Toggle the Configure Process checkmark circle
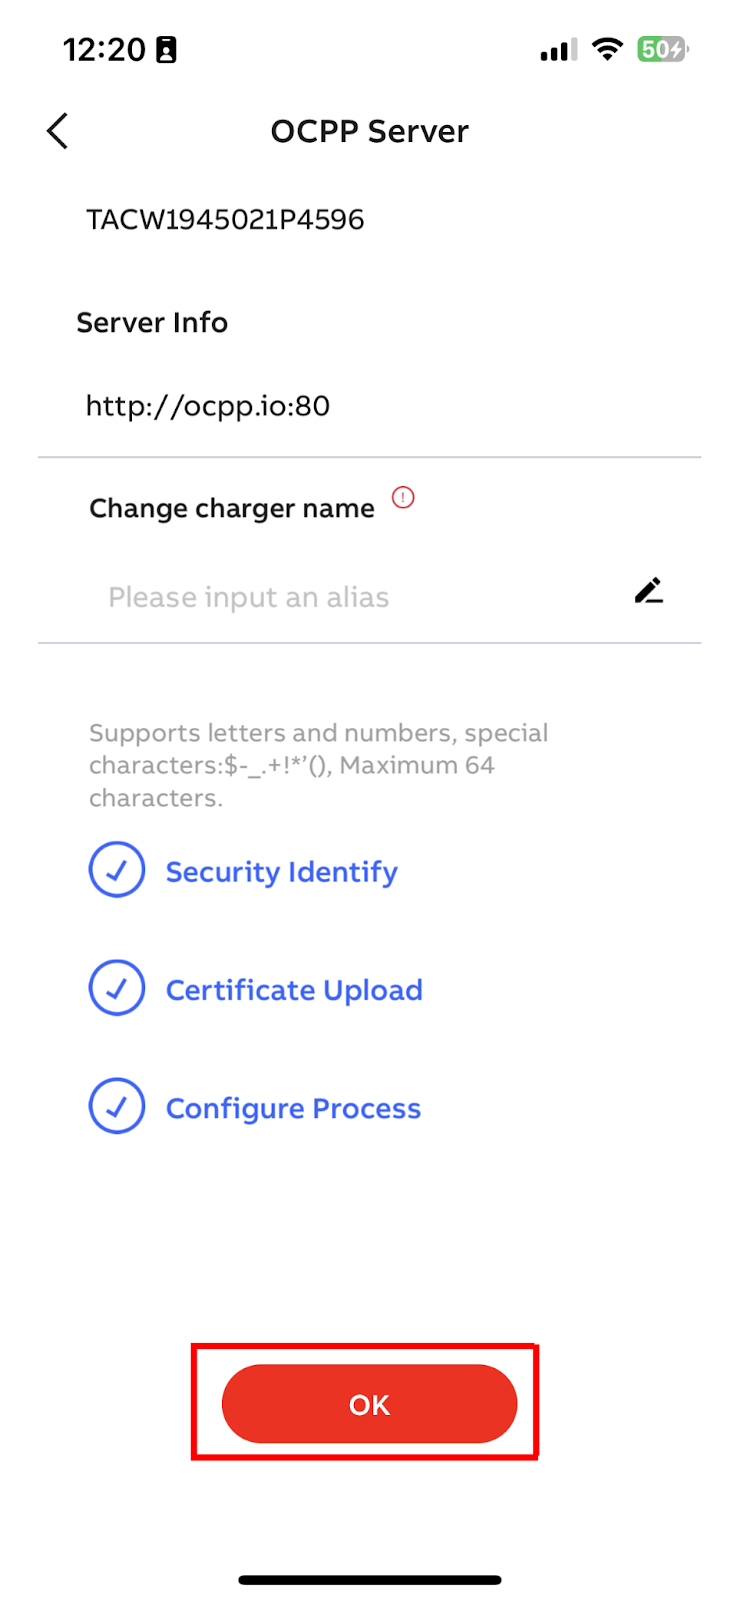Viewport: 739px width, 1600px height. tap(117, 1106)
